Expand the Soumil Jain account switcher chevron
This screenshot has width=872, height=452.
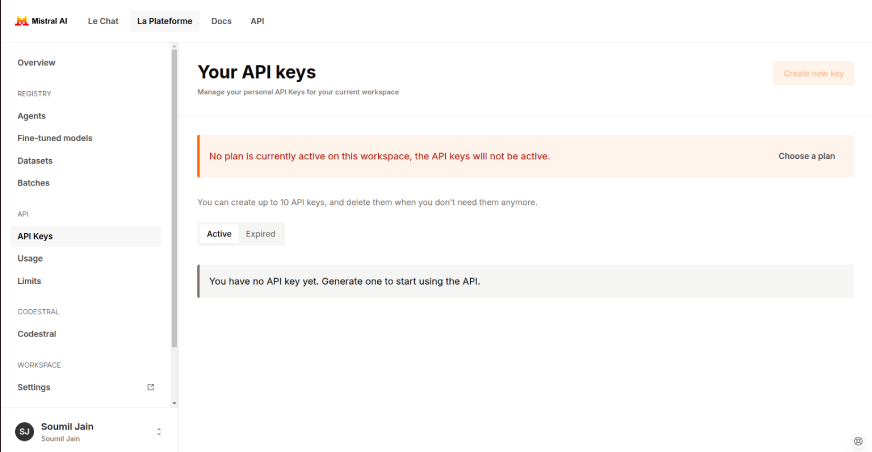pos(158,431)
